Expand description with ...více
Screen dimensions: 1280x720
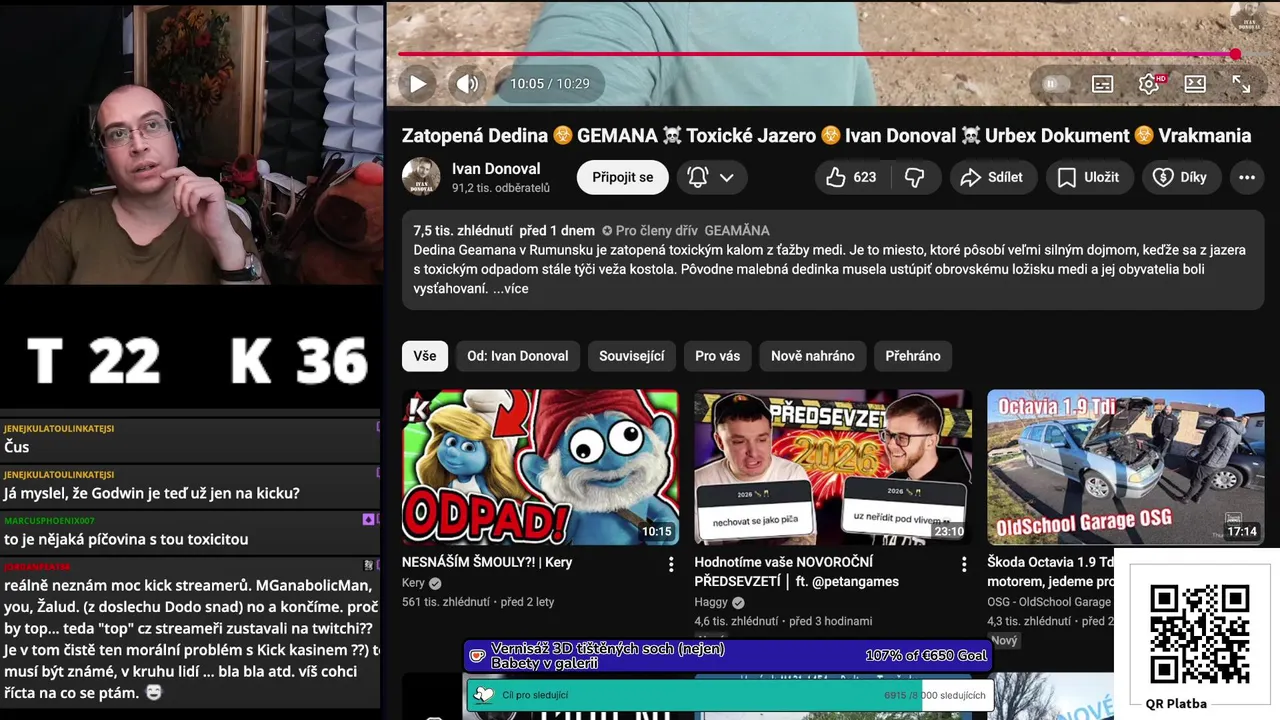510,289
